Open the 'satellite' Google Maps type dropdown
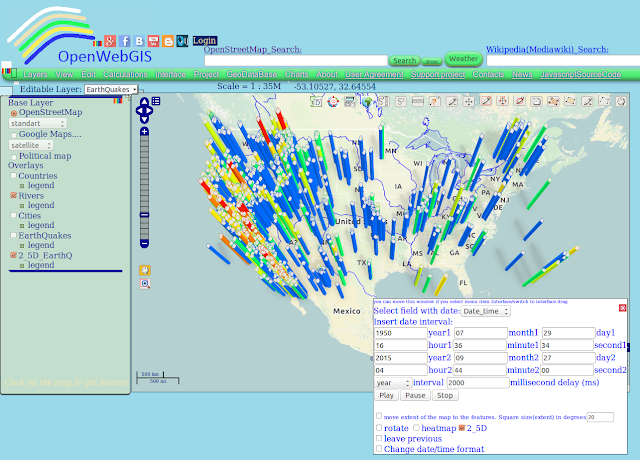The width and height of the screenshot is (640, 460). click(x=31, y=145)
